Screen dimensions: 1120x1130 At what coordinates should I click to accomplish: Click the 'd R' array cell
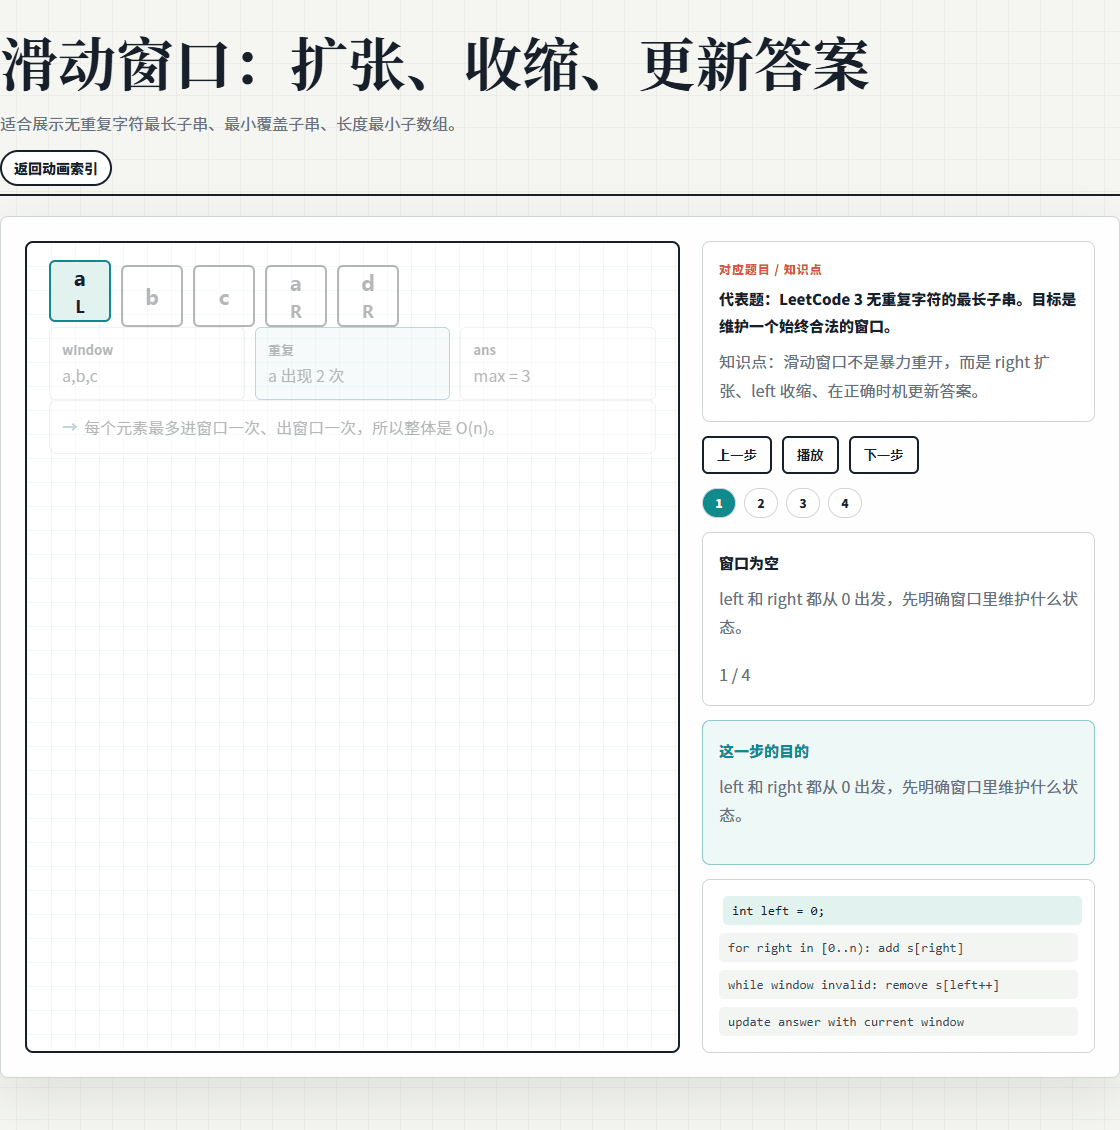pyautogui.click(x=368, y=296)
